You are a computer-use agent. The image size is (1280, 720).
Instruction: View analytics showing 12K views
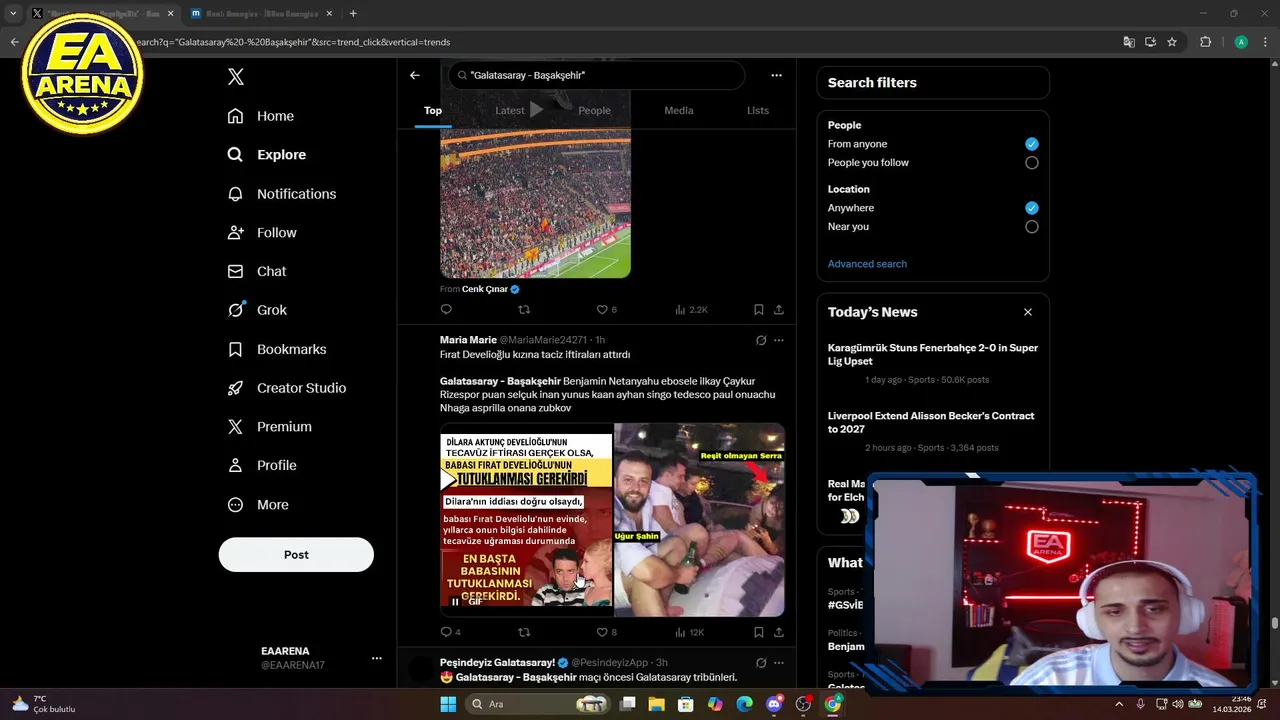[690, 632]
